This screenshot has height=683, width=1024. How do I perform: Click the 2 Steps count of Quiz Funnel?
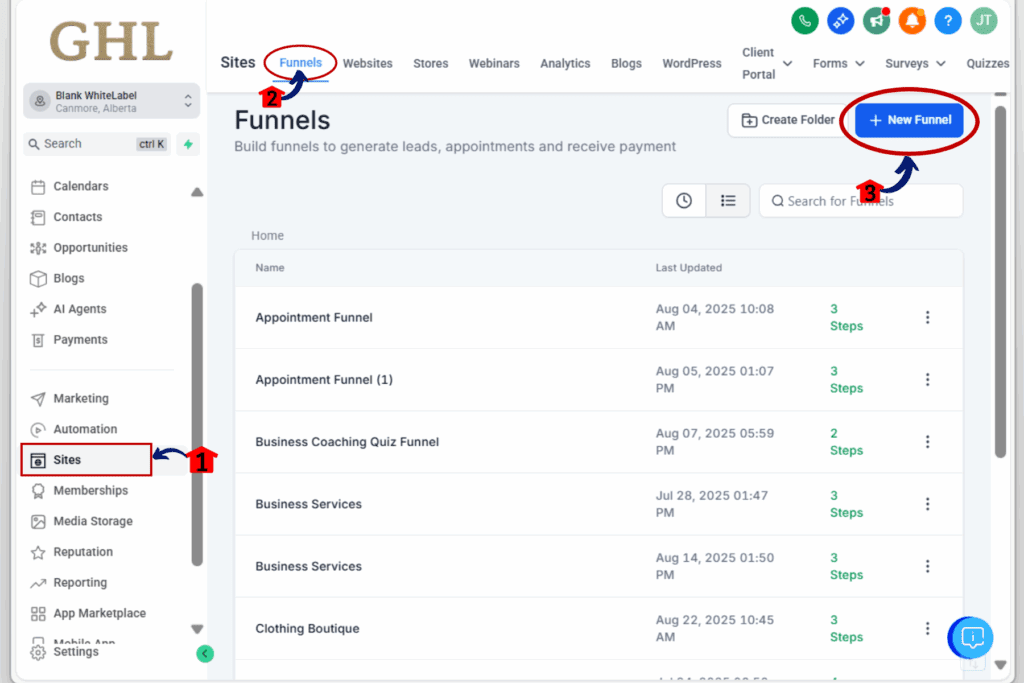846,442
